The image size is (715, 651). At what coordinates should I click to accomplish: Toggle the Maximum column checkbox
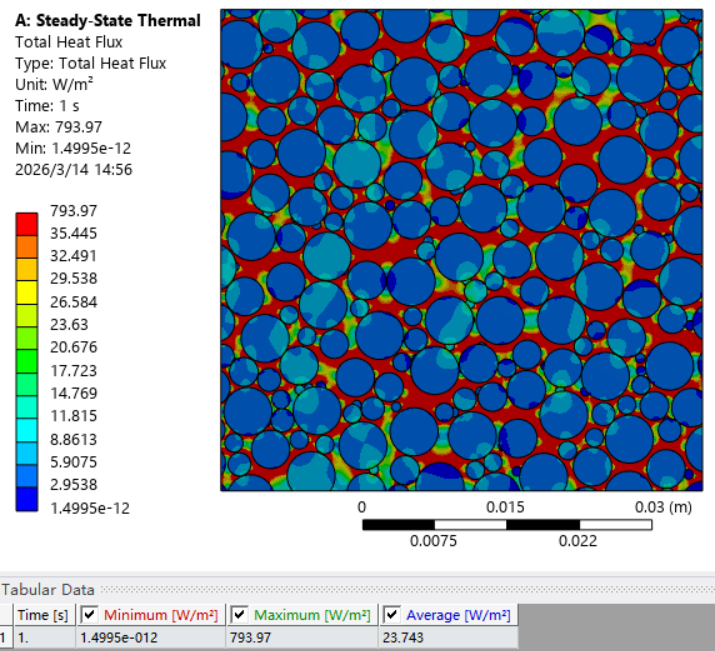coord(239,615)
